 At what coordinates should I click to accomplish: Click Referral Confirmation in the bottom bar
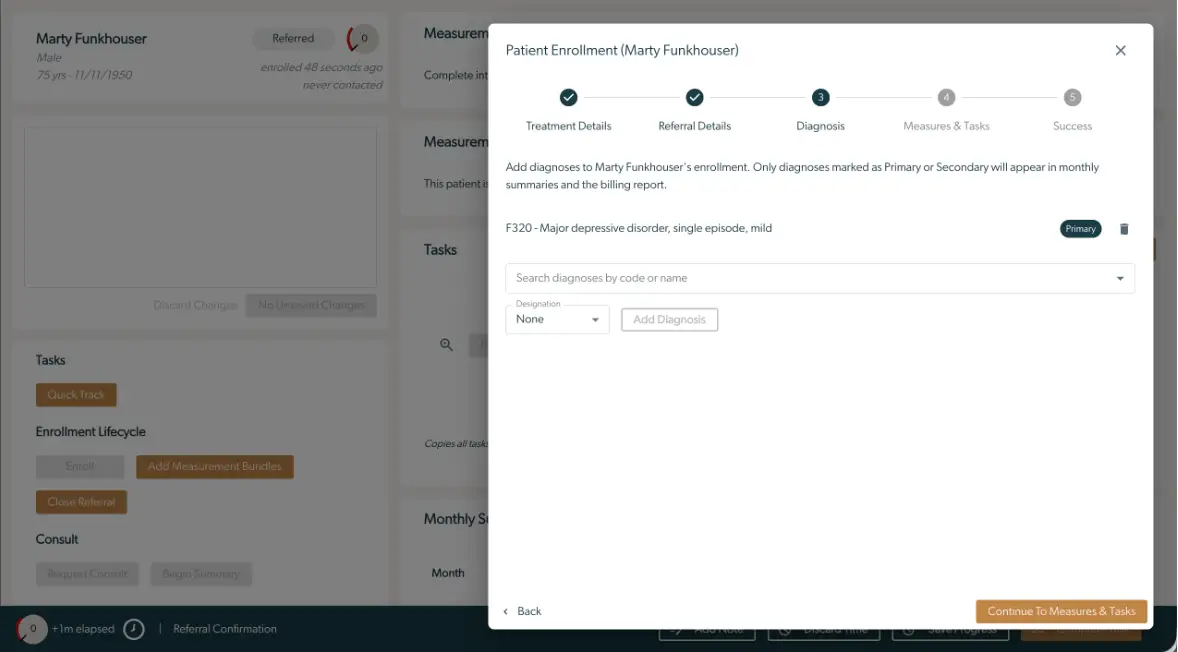coord(222,629)
